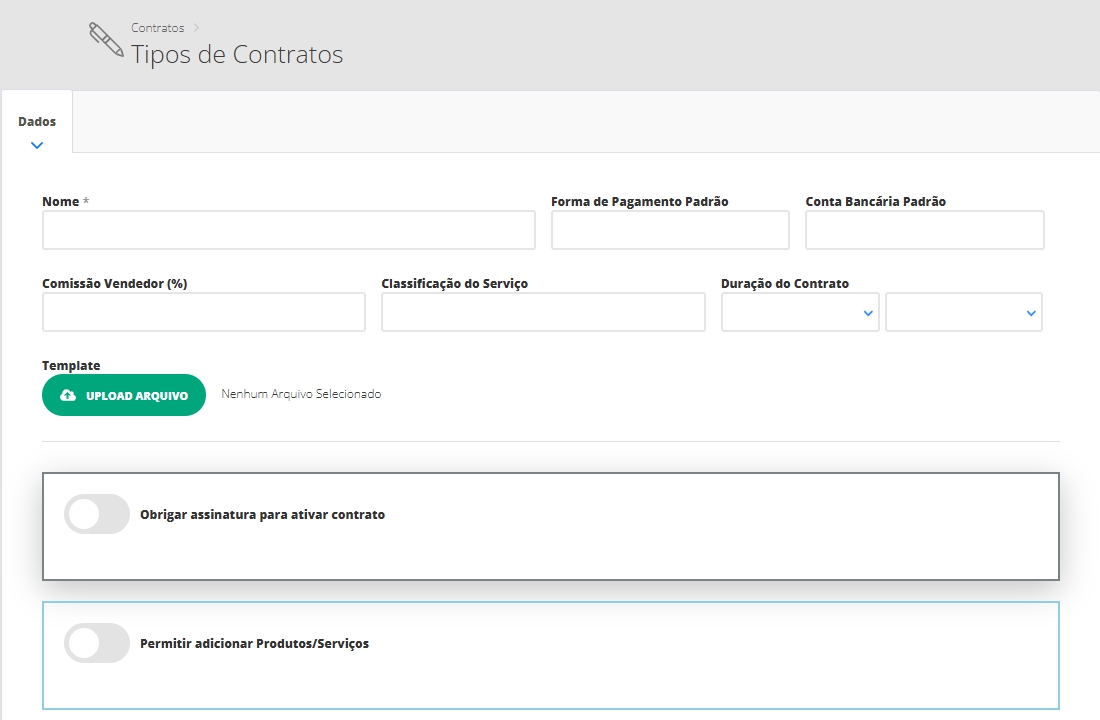
Task: Open the first Duração do Contrato dropdown
Action: click(x=800, y=312)
